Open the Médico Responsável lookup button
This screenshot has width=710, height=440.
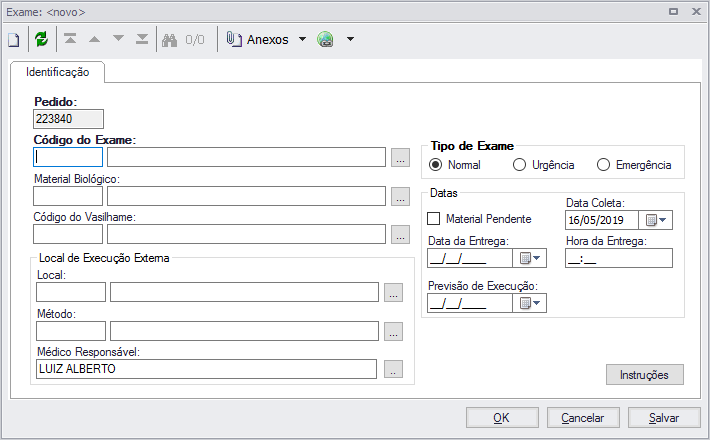pos(393,369)
